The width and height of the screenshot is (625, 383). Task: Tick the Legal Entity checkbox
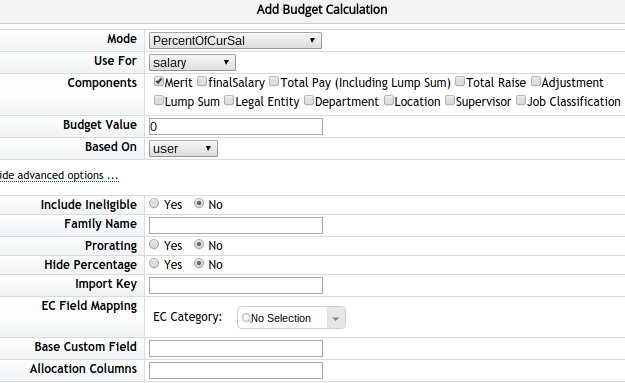click(x=229, y=100)
